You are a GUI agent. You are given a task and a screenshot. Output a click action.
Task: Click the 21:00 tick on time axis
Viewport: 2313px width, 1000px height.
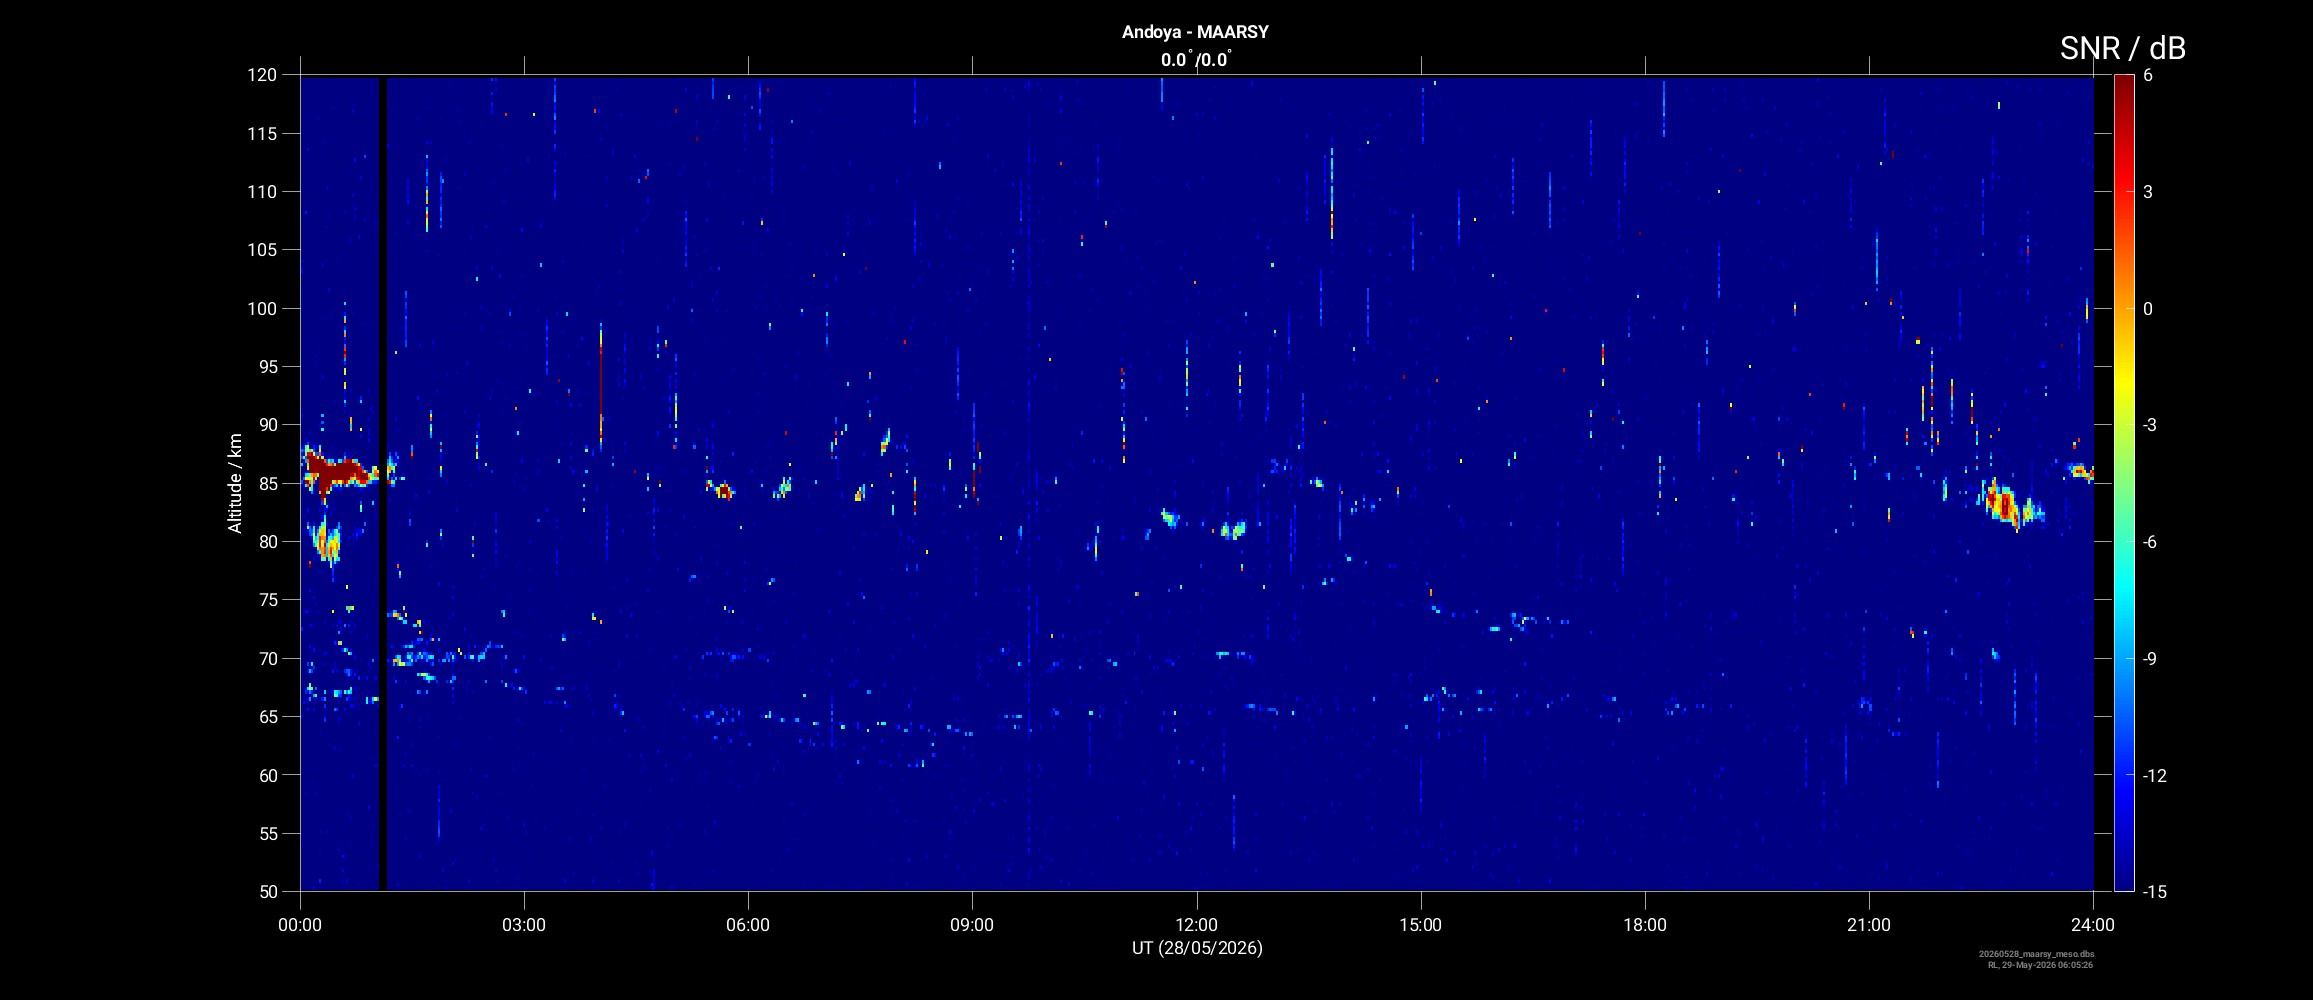[1869, 924]
